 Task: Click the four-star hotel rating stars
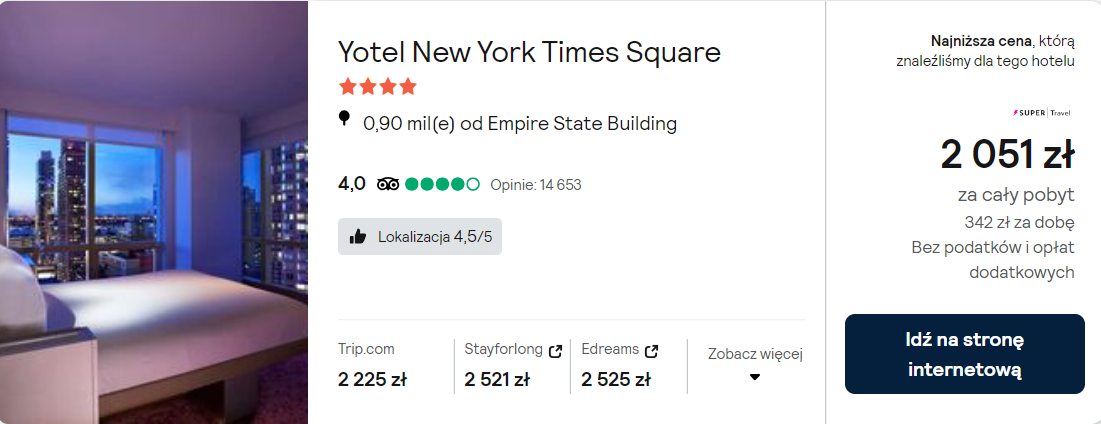[x=377, y=87]
